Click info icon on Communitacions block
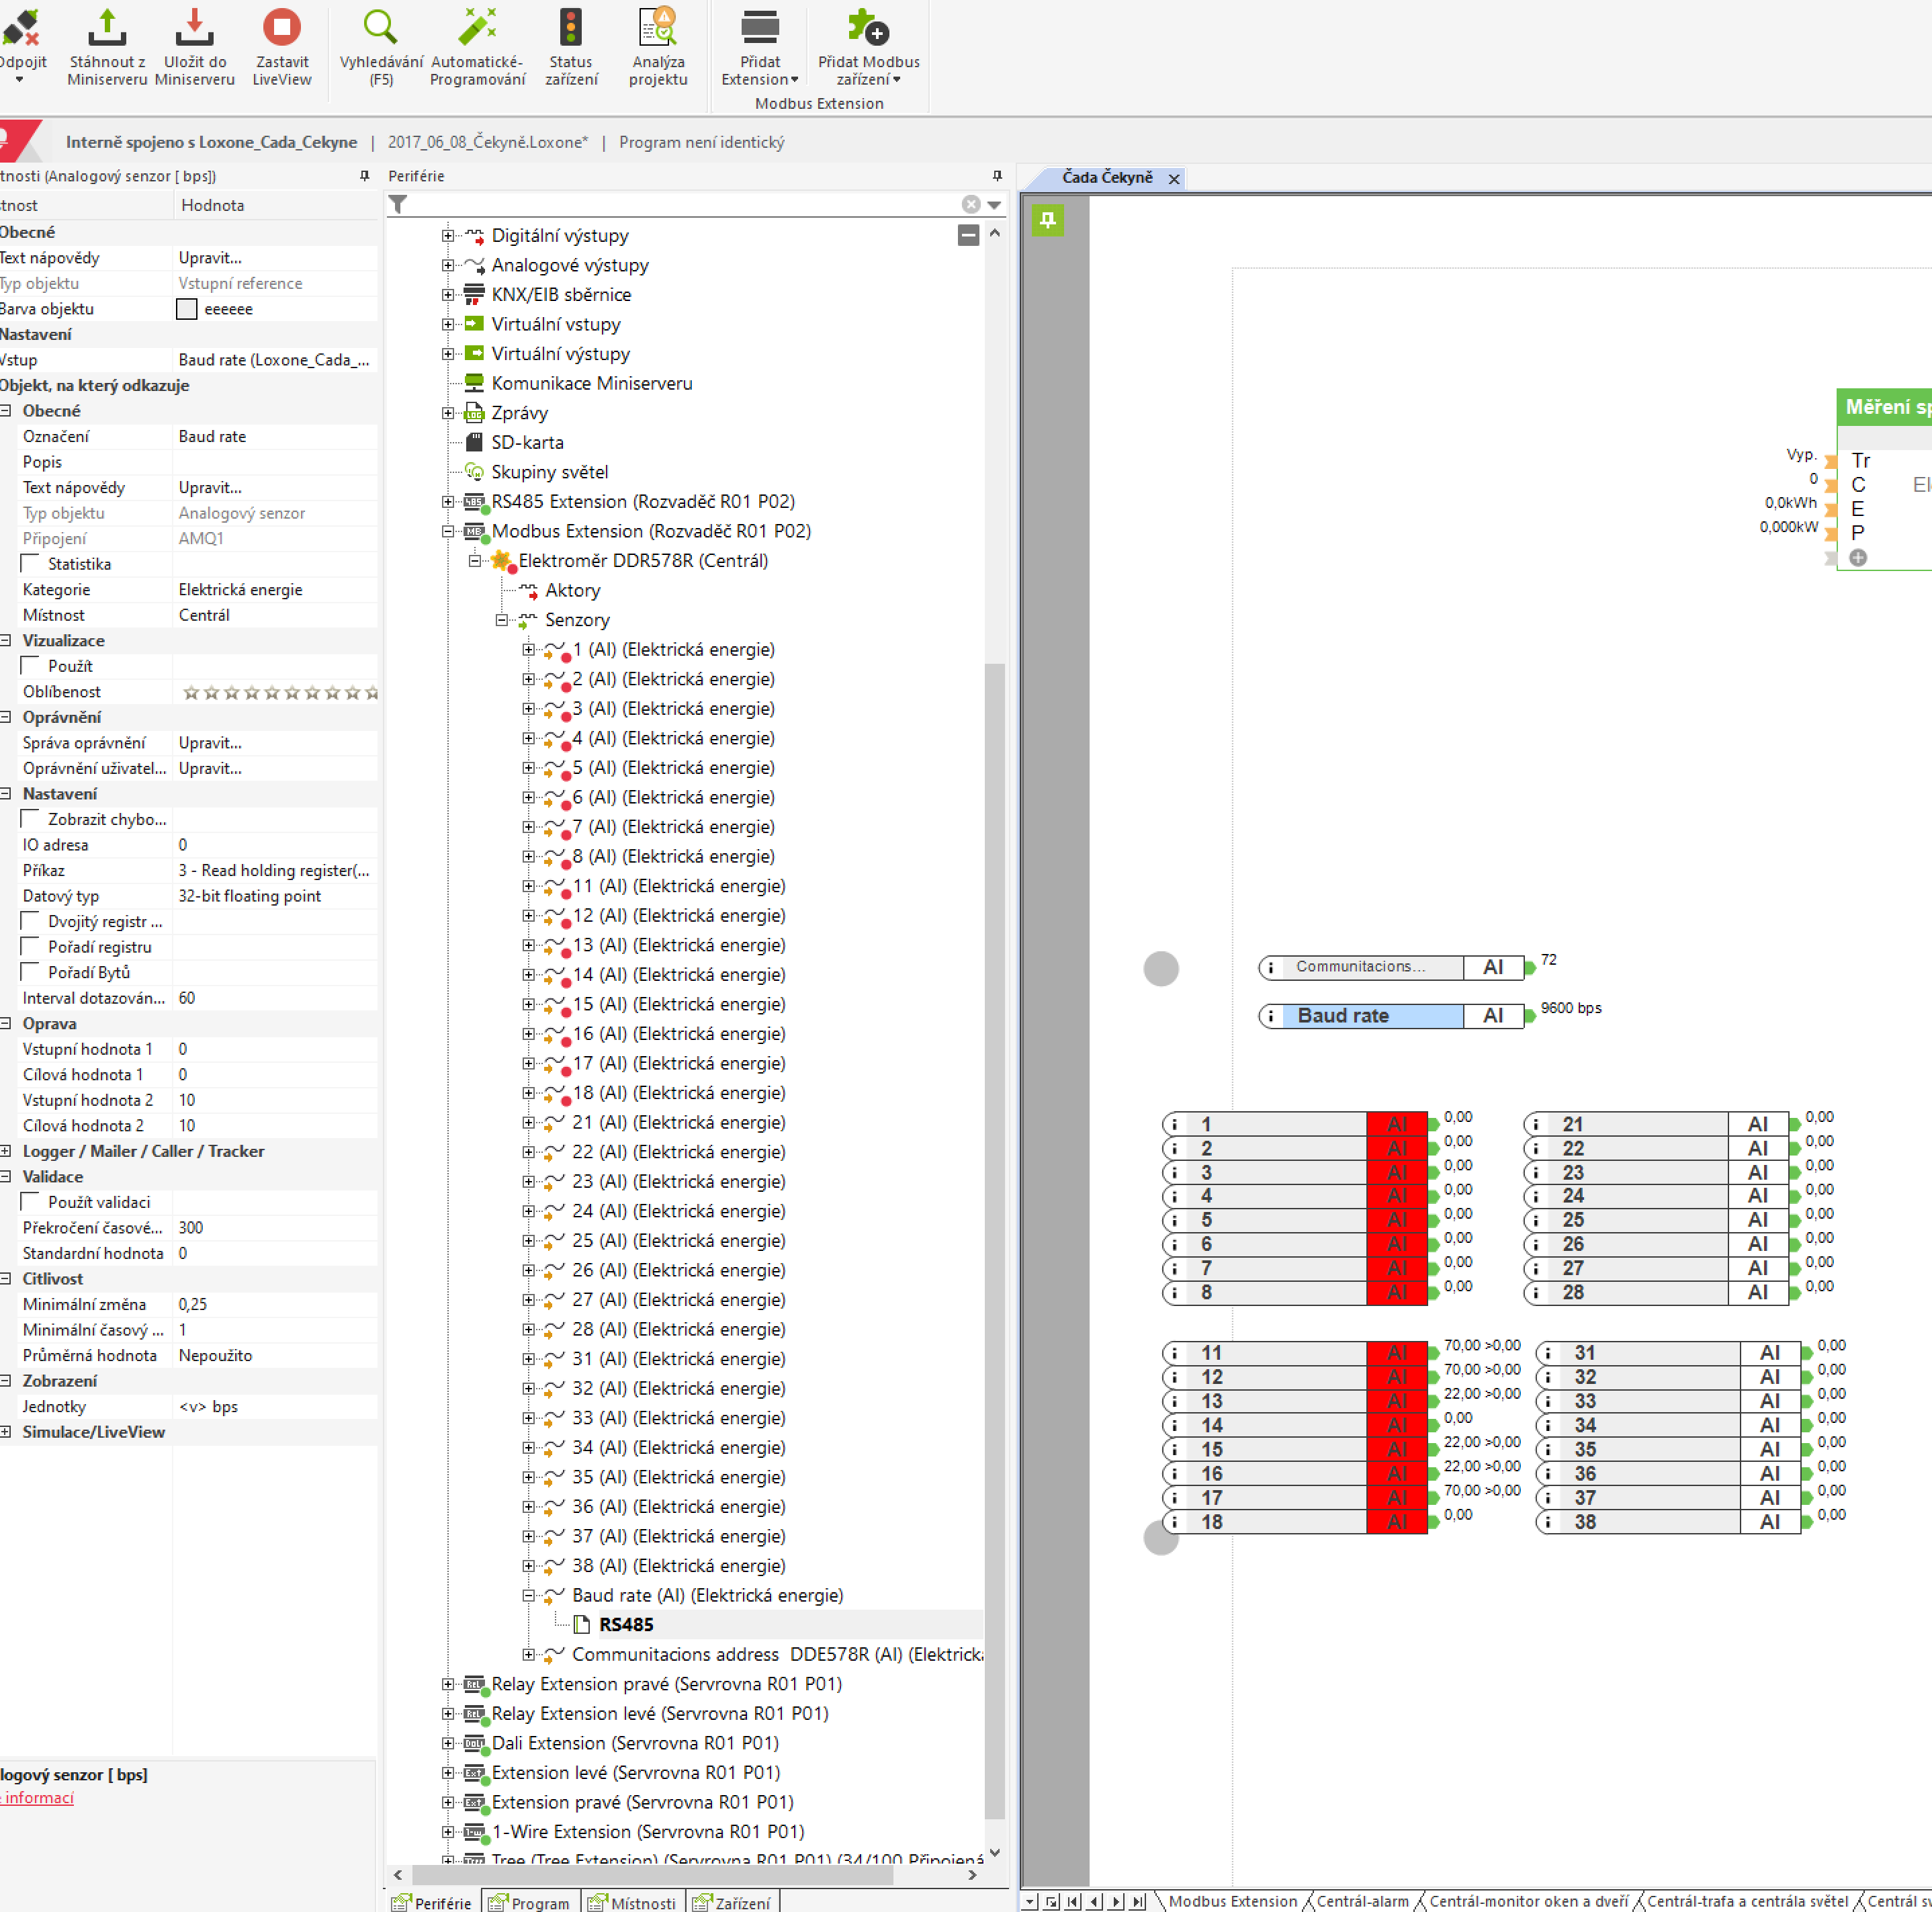The width and height of the screenshot is (1932, 1912). click(x=1271, y=967)
